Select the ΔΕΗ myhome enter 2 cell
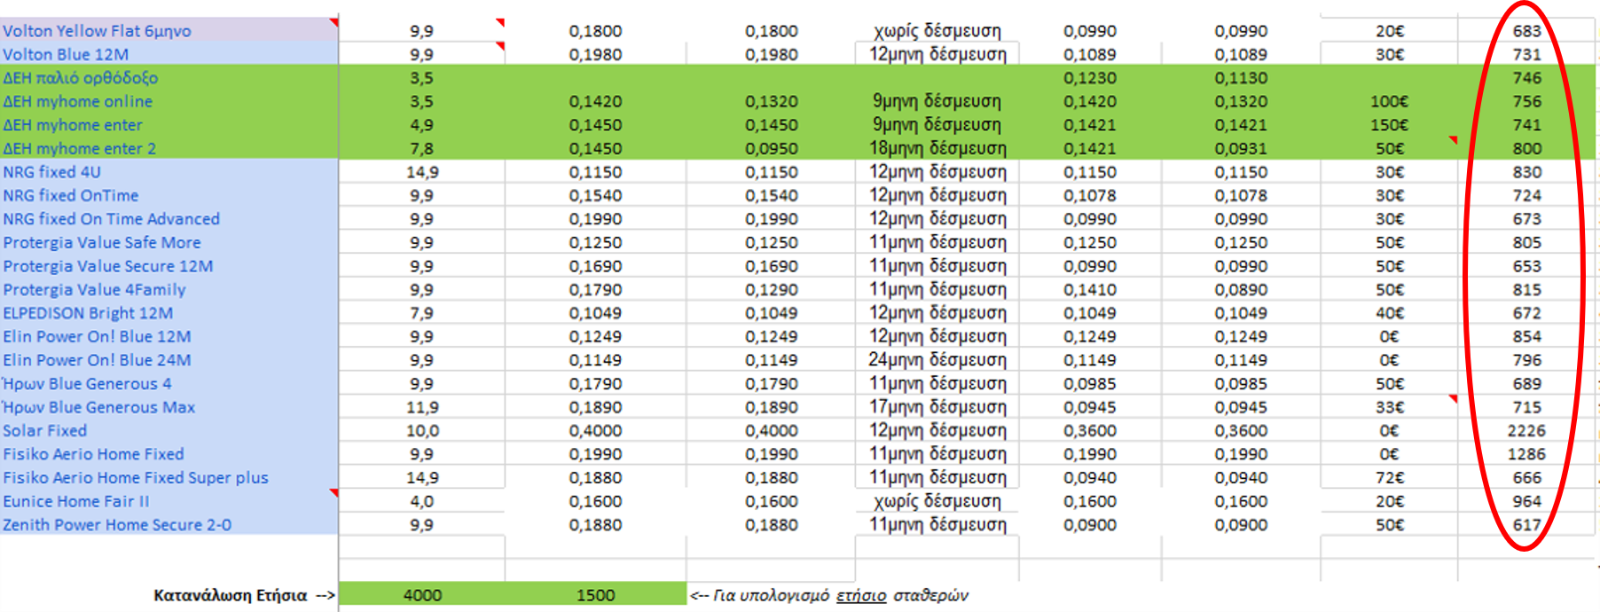This screenshot has height=612, width=1600. pyautogui.click(x=169, y=148)
